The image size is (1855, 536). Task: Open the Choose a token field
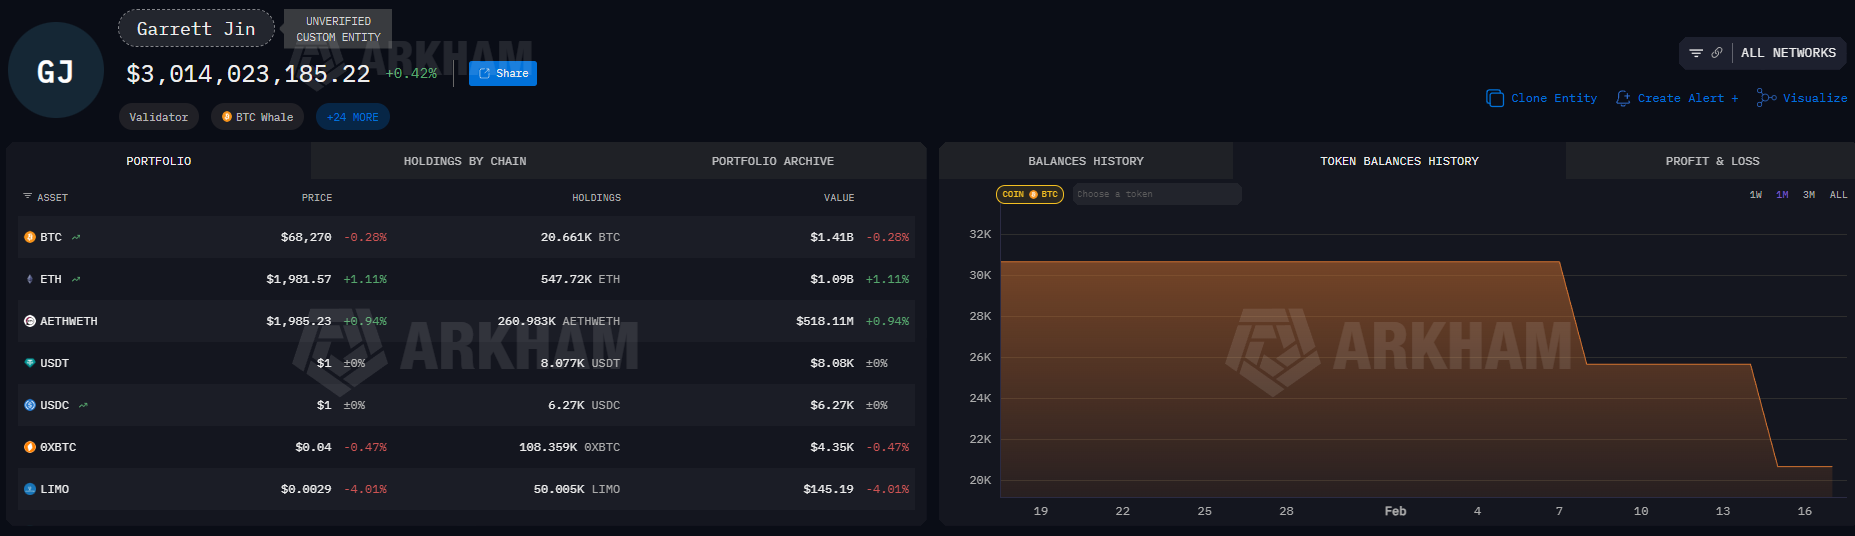point(1157,194)
